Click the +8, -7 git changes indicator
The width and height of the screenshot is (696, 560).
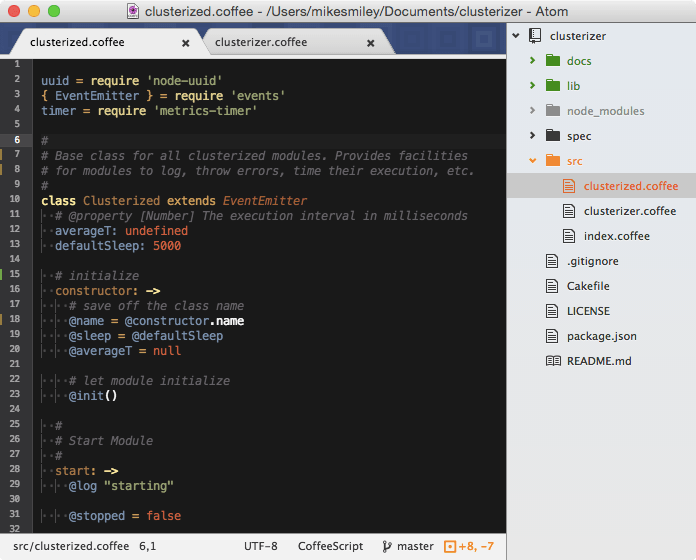[x=476, y=546]
